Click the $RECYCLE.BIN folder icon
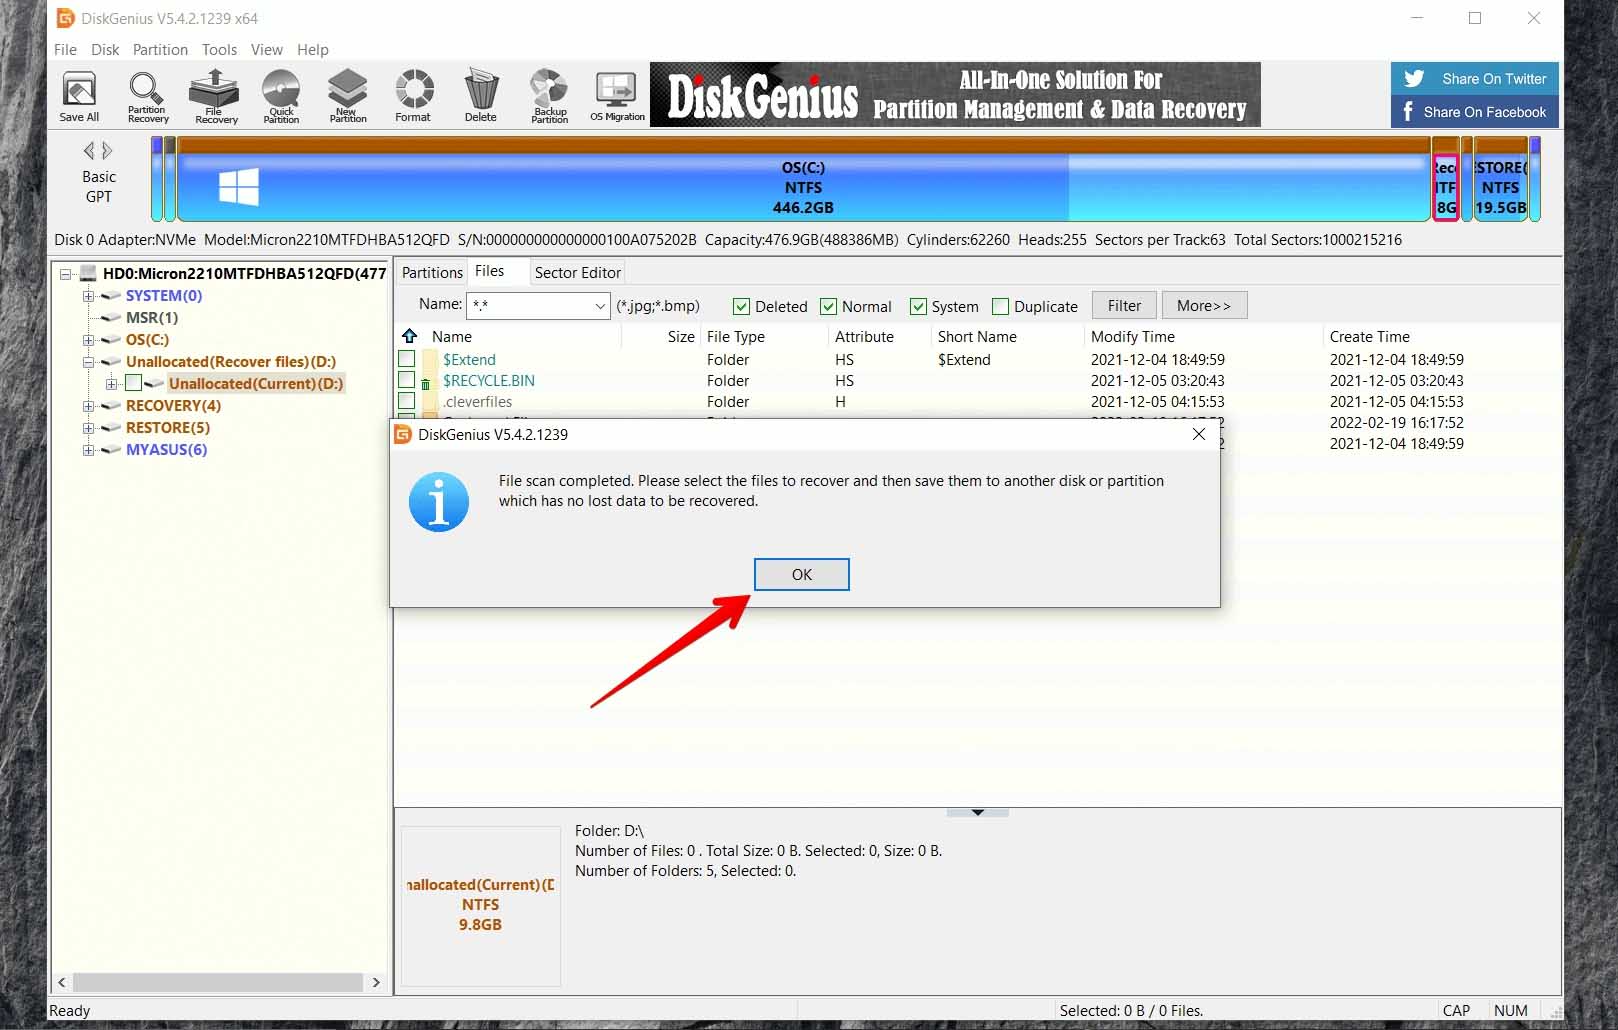1618x1030 pixels. click(427, 381)
